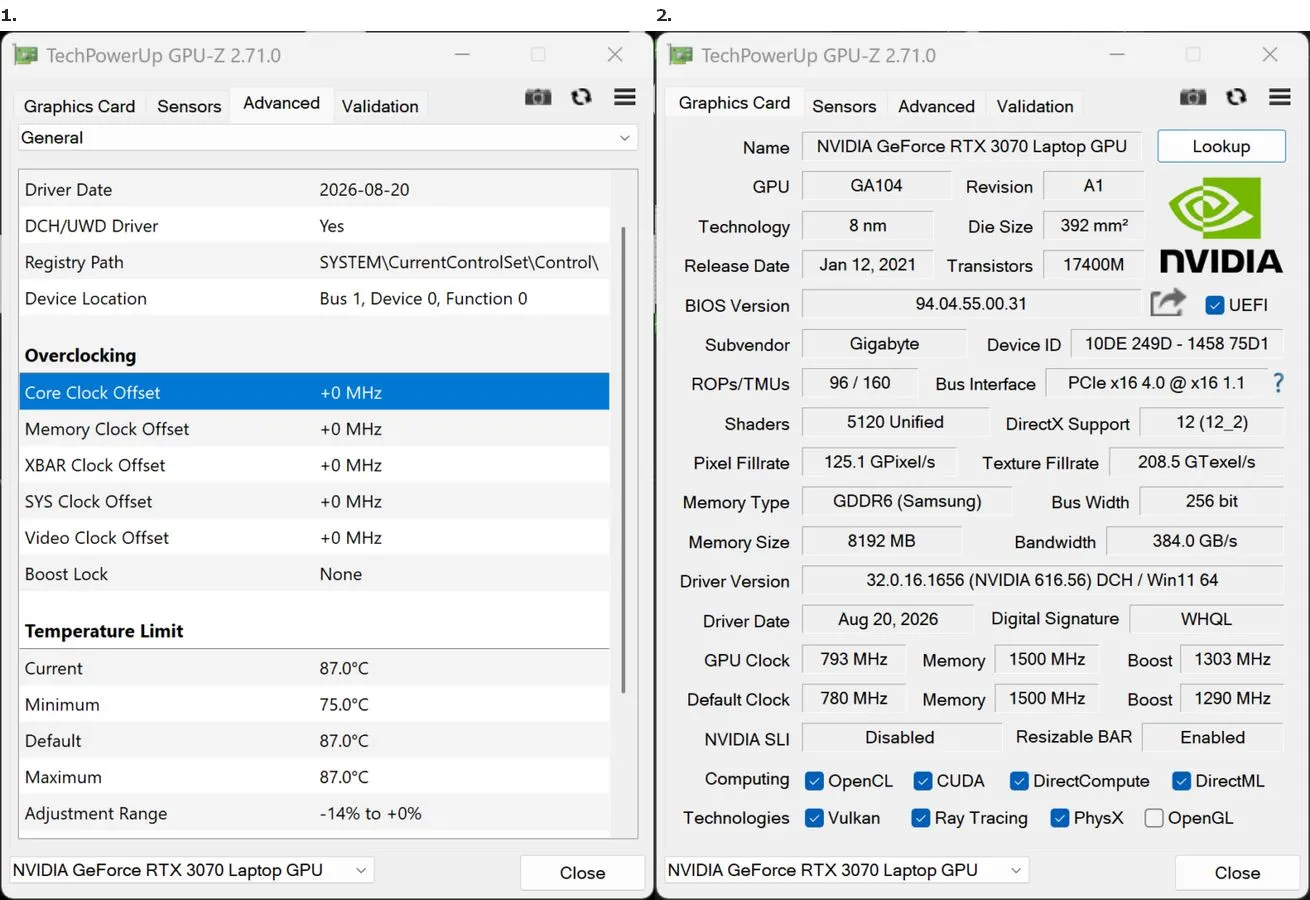The image size is (1310, 900).
Task: Open Sensors tab in right window
Action: 844,106
